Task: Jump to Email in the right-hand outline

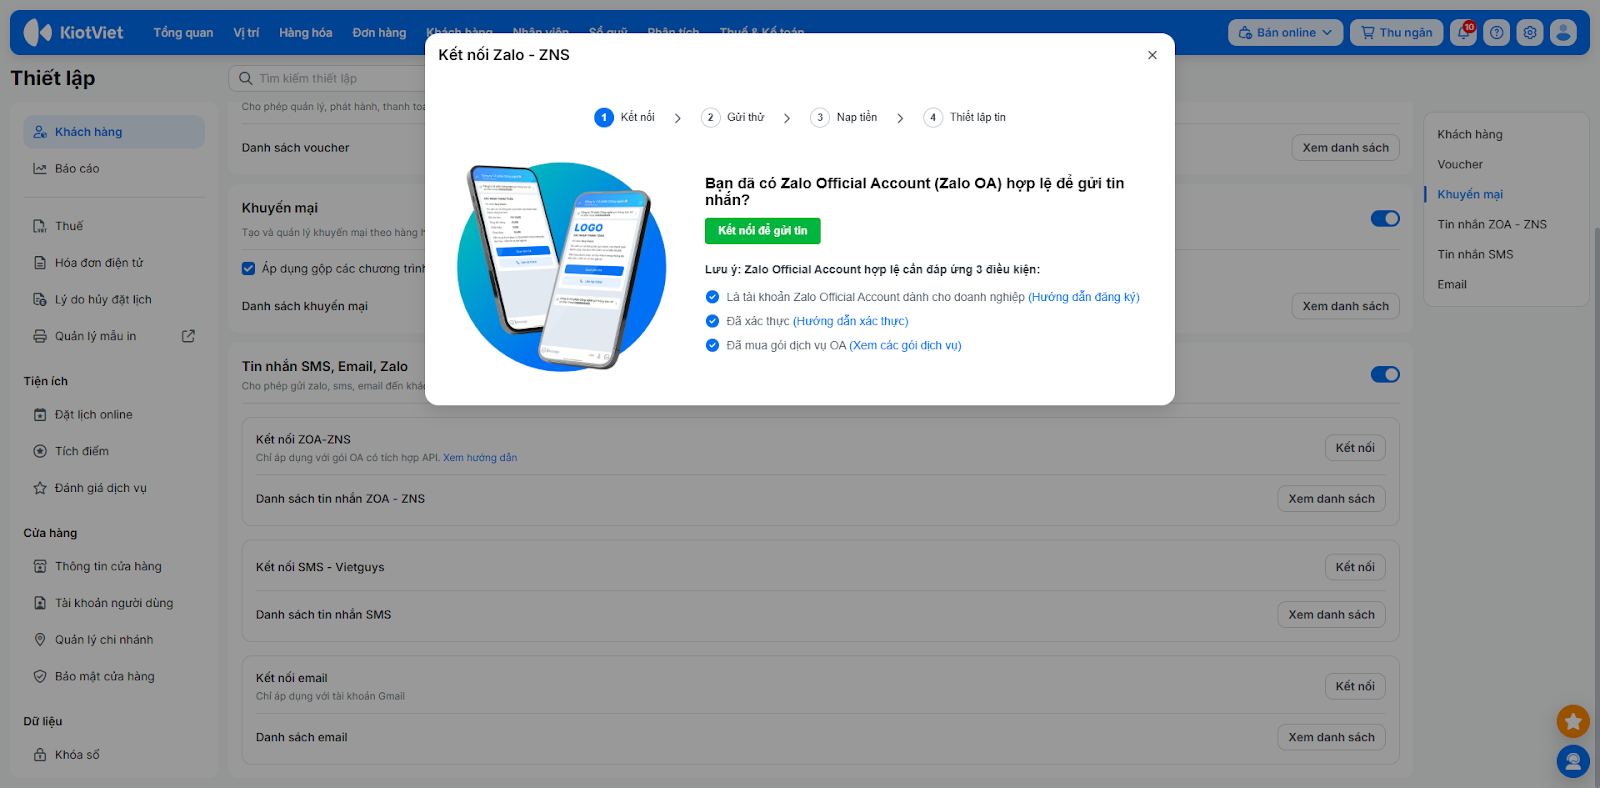Action: 1452,284
